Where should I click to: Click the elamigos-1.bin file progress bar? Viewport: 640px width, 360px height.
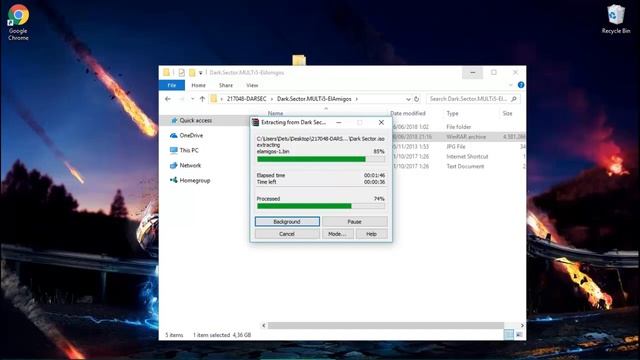(321, 159)
